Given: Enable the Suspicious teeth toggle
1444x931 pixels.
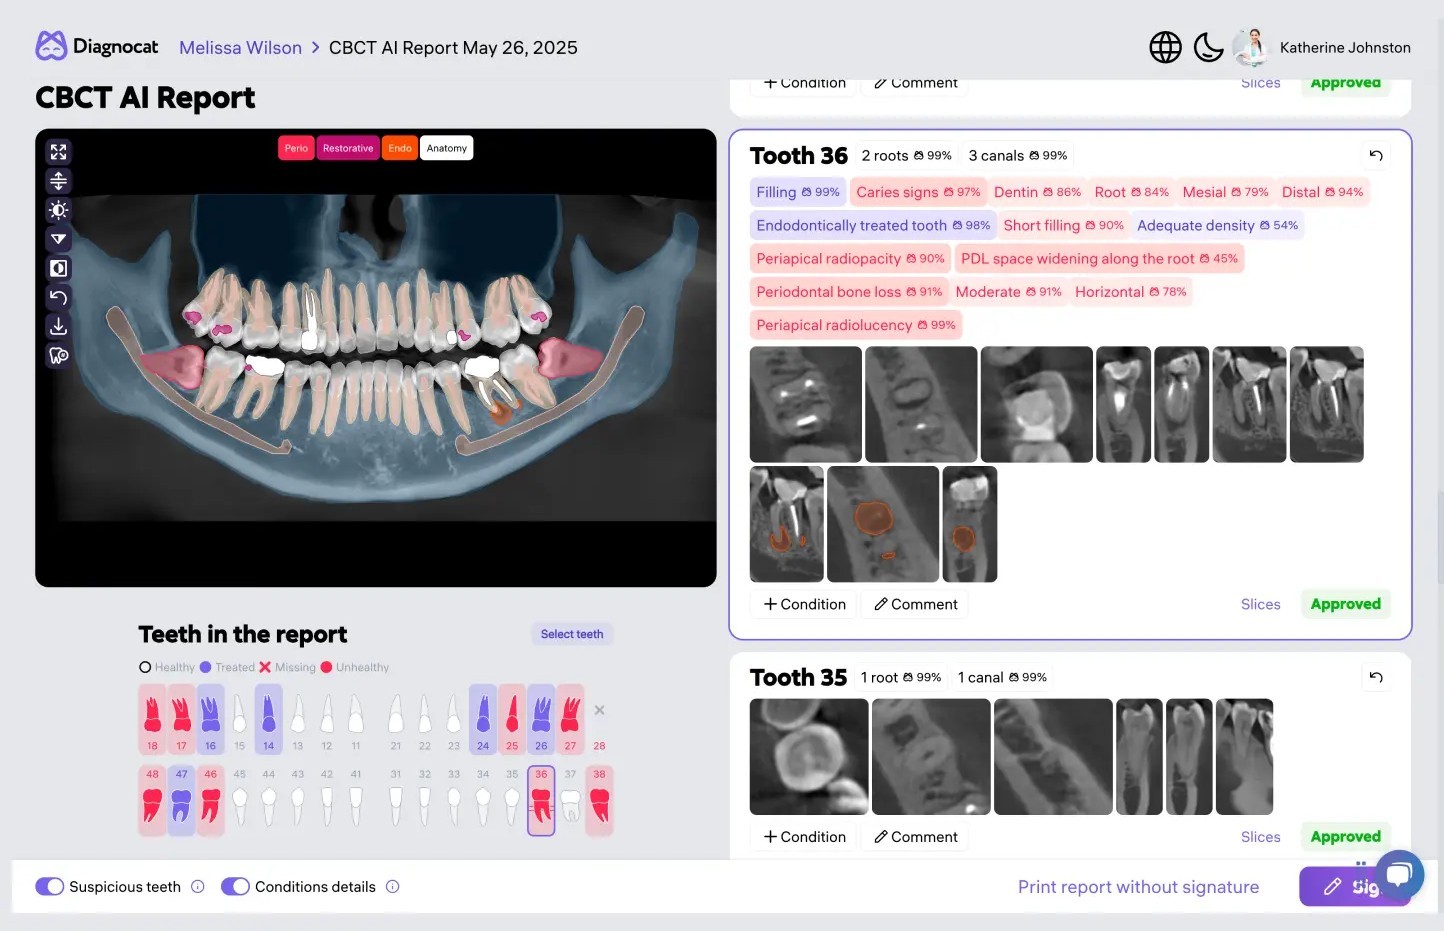Looking at the screenshot, I should pyautogui.click(x=50, y=886).
